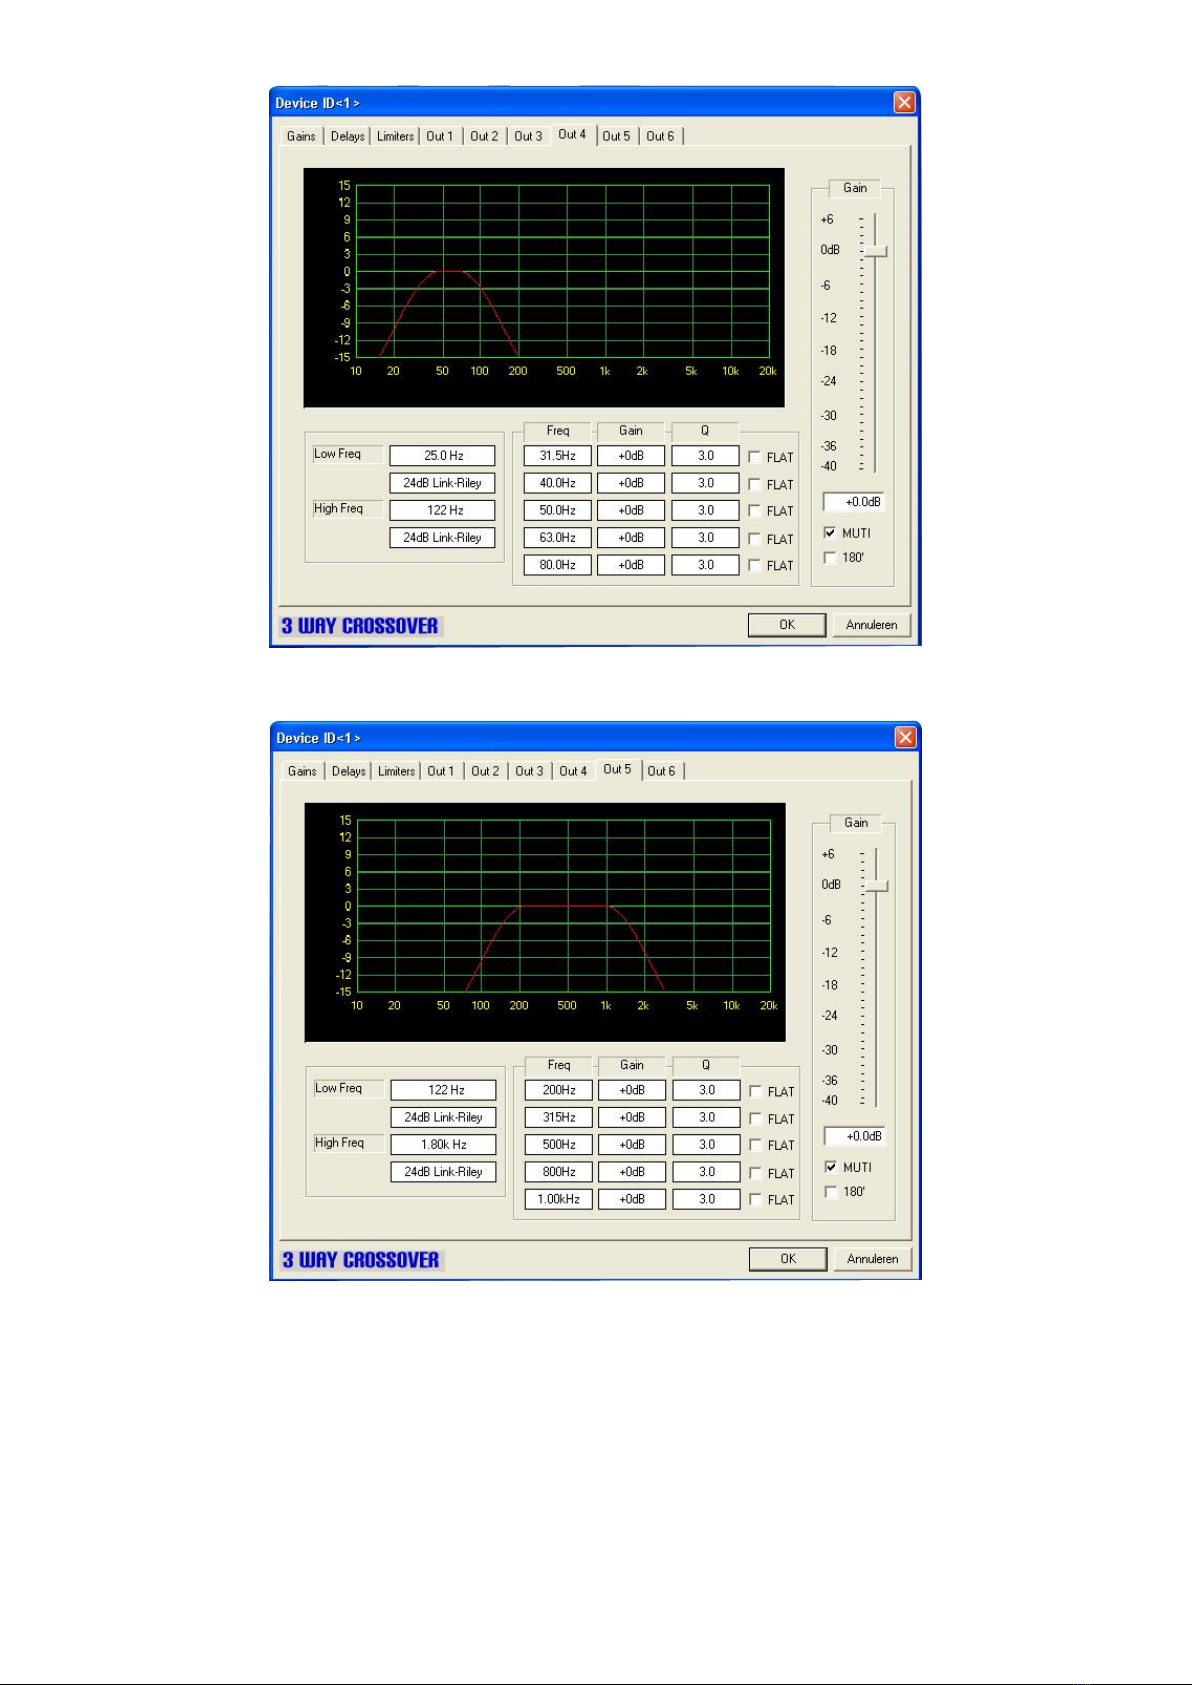Close the upper Device ID dialog

pos(904,103)
